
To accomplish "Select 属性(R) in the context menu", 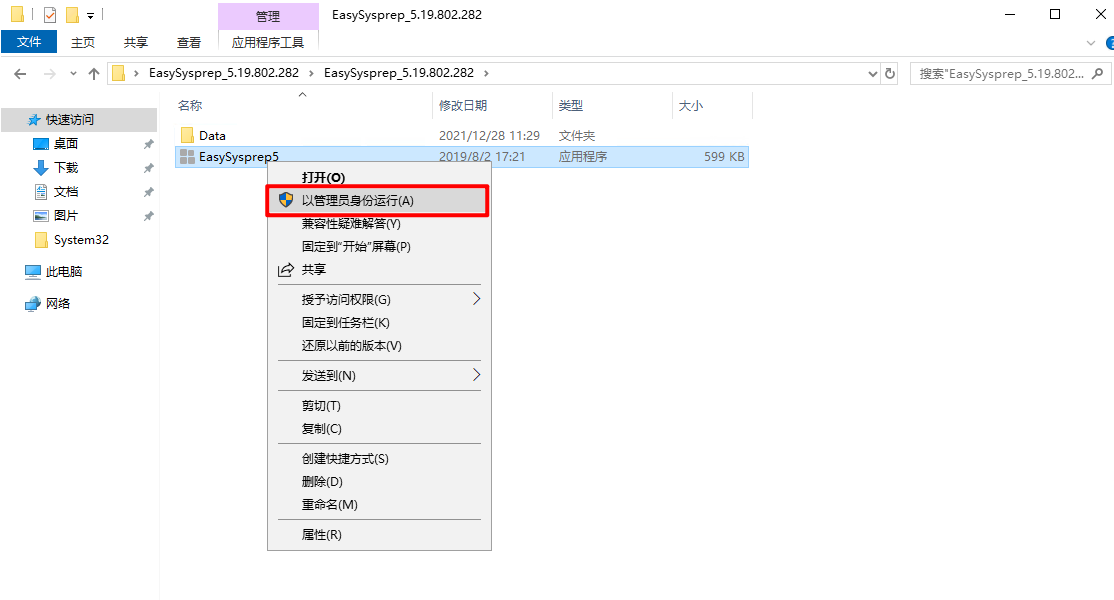I will click(x=321, y=535).
